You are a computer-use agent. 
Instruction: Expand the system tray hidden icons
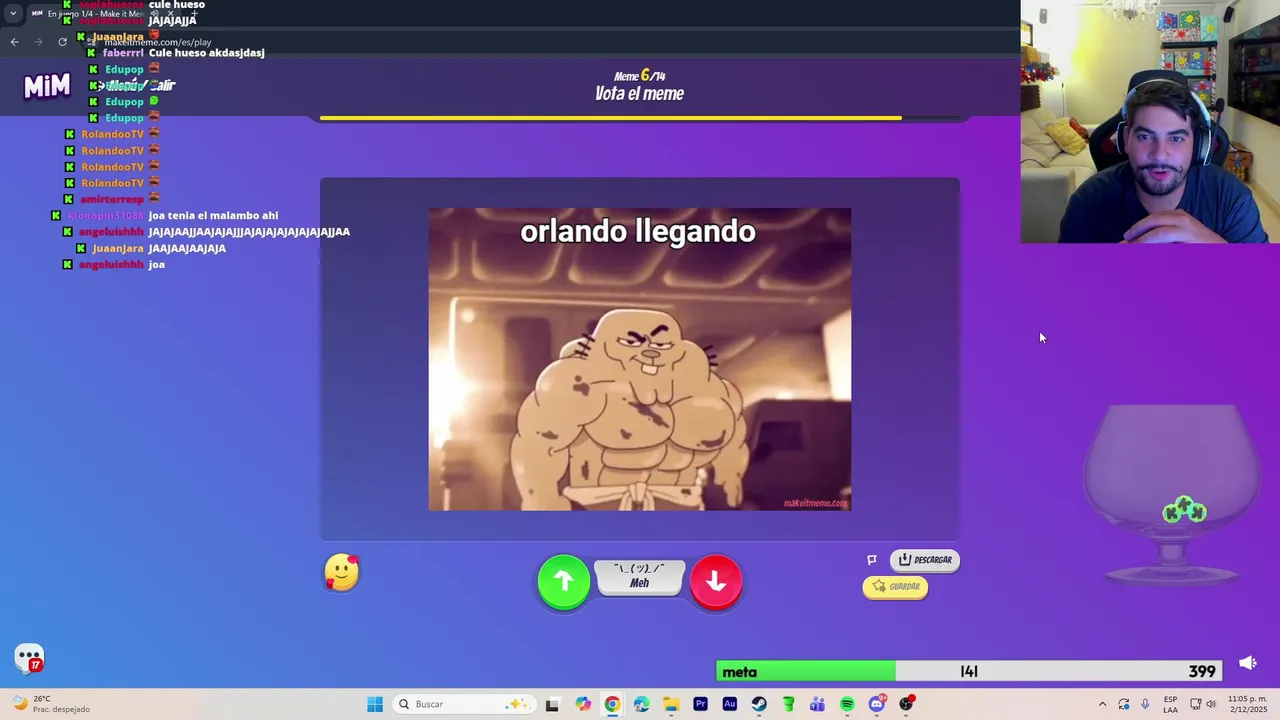click(x=1102, y=704)
